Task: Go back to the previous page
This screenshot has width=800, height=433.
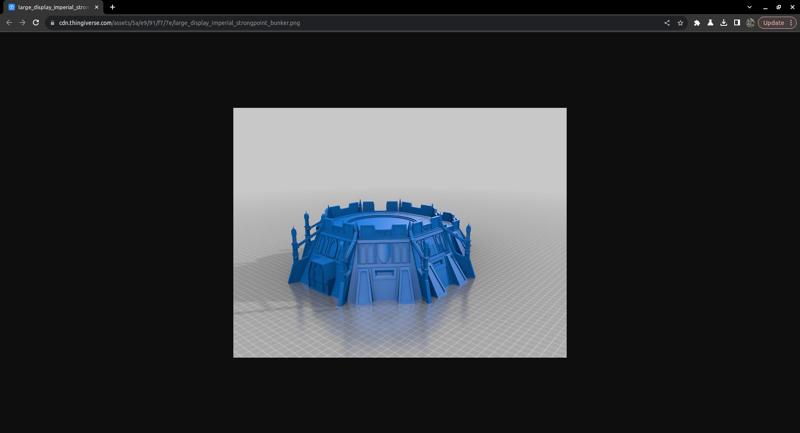Action: tap(9, 22)
